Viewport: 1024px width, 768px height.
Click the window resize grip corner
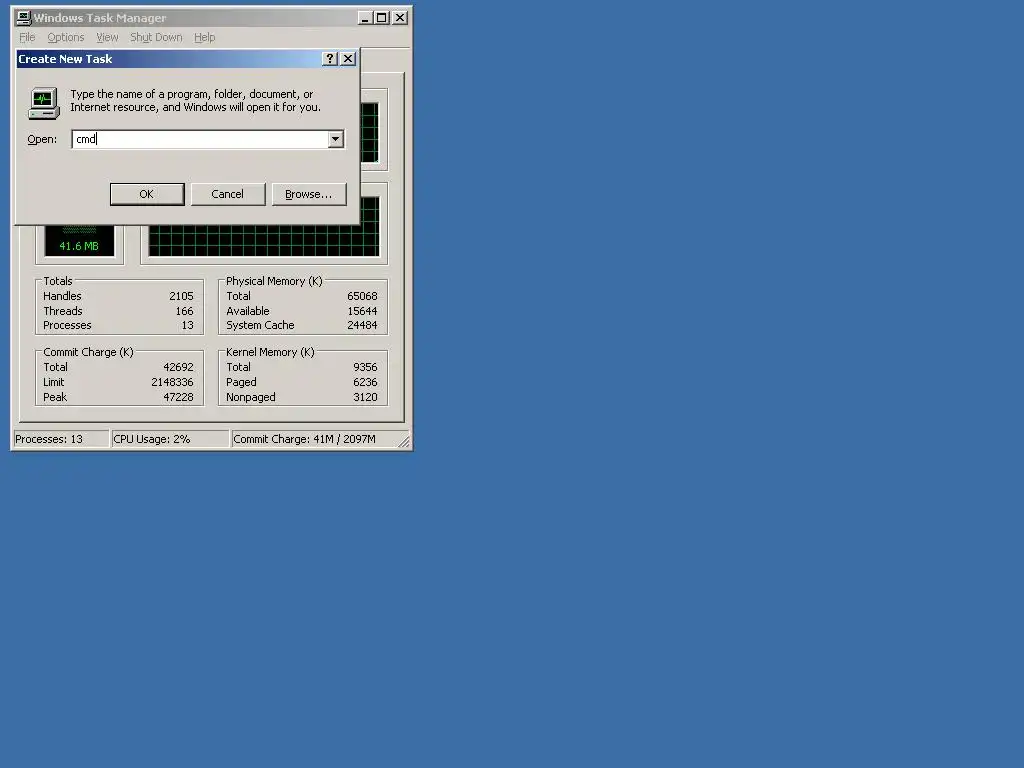pyautogui.click(x=404, y=442)
